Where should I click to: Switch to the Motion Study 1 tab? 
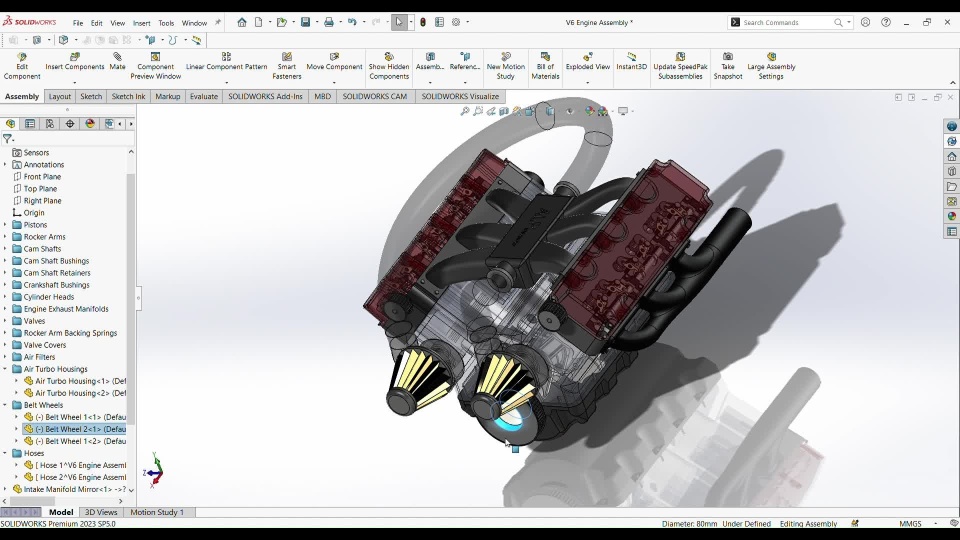click(157, 512)
